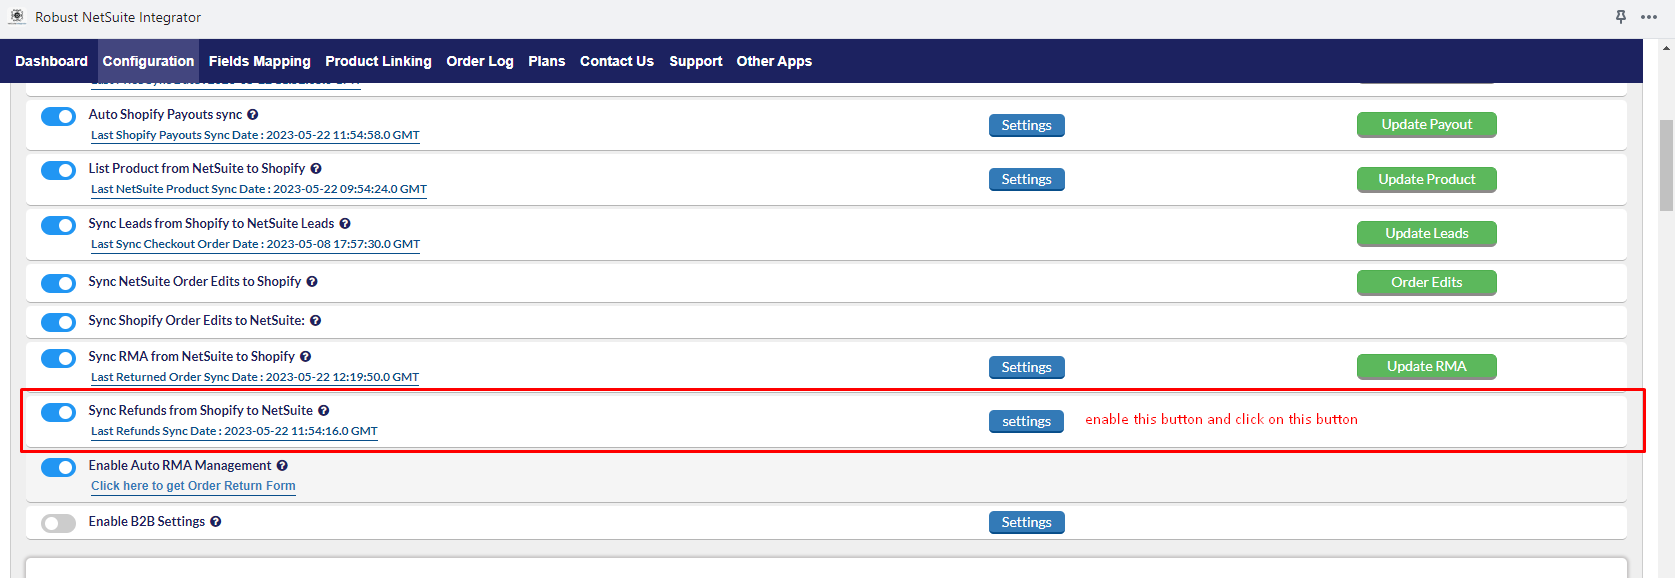Click Last Shopify Payouts Sync Date text

click(x=255, y=135)
